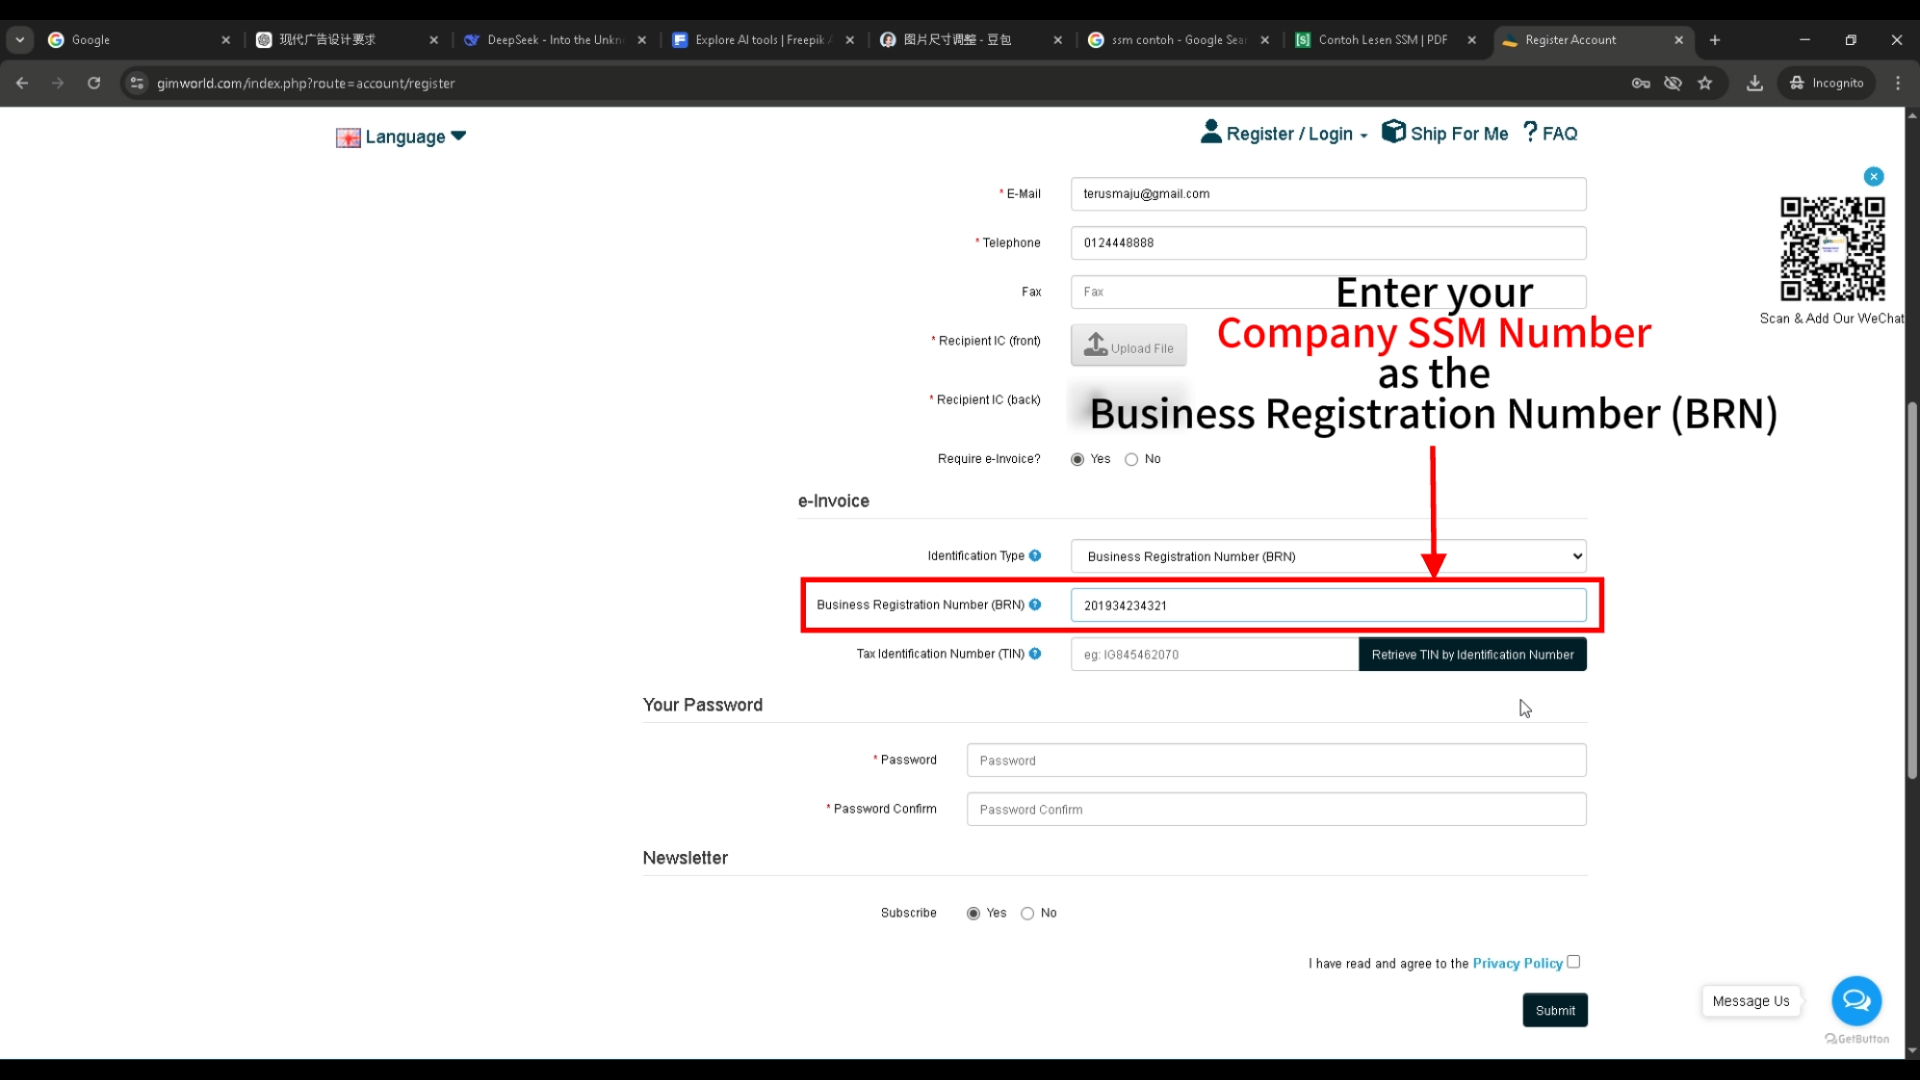Open the Identification Type dropdown
The image size is (1920, 1080).
pos(1328,556)
